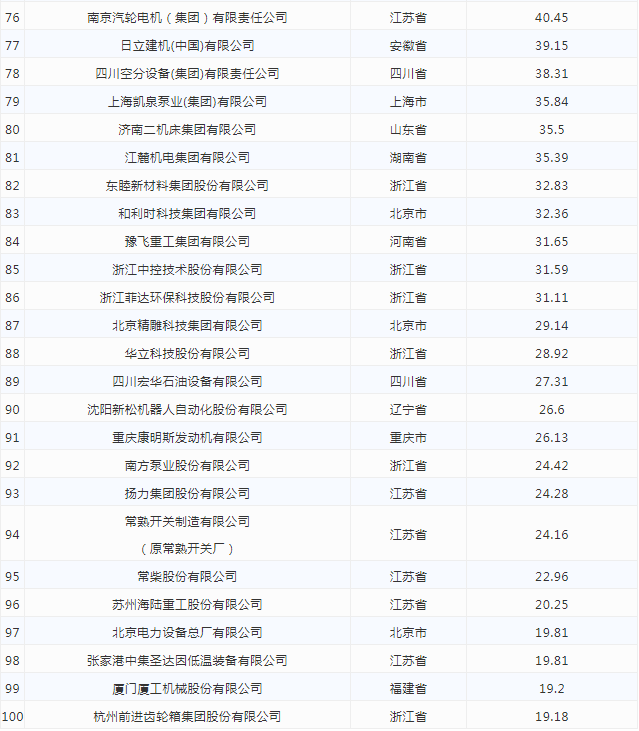Click the value 32.83

coord(551,186)
